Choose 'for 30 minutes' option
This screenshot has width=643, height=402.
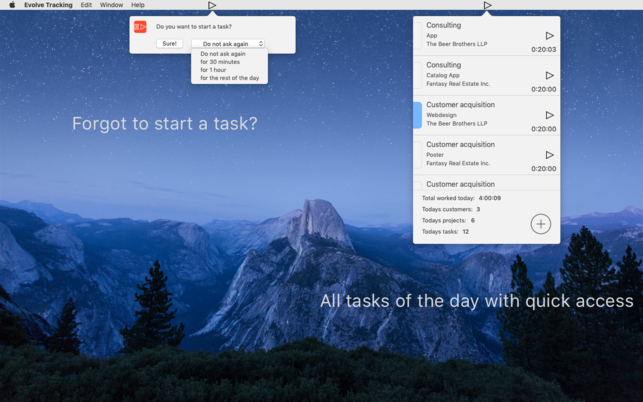pos(220,62)
